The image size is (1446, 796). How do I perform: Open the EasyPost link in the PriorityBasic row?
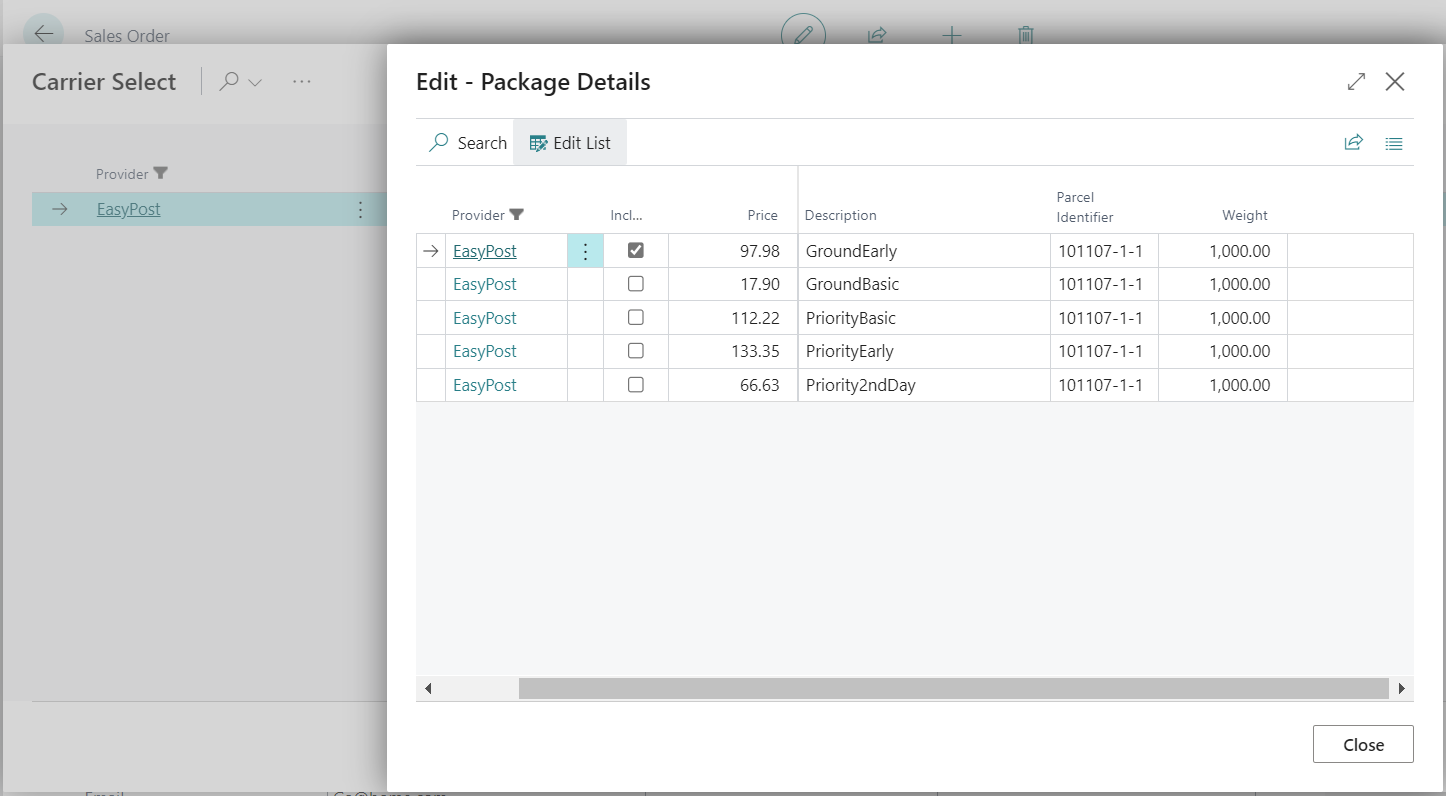(x=485, y=318)
